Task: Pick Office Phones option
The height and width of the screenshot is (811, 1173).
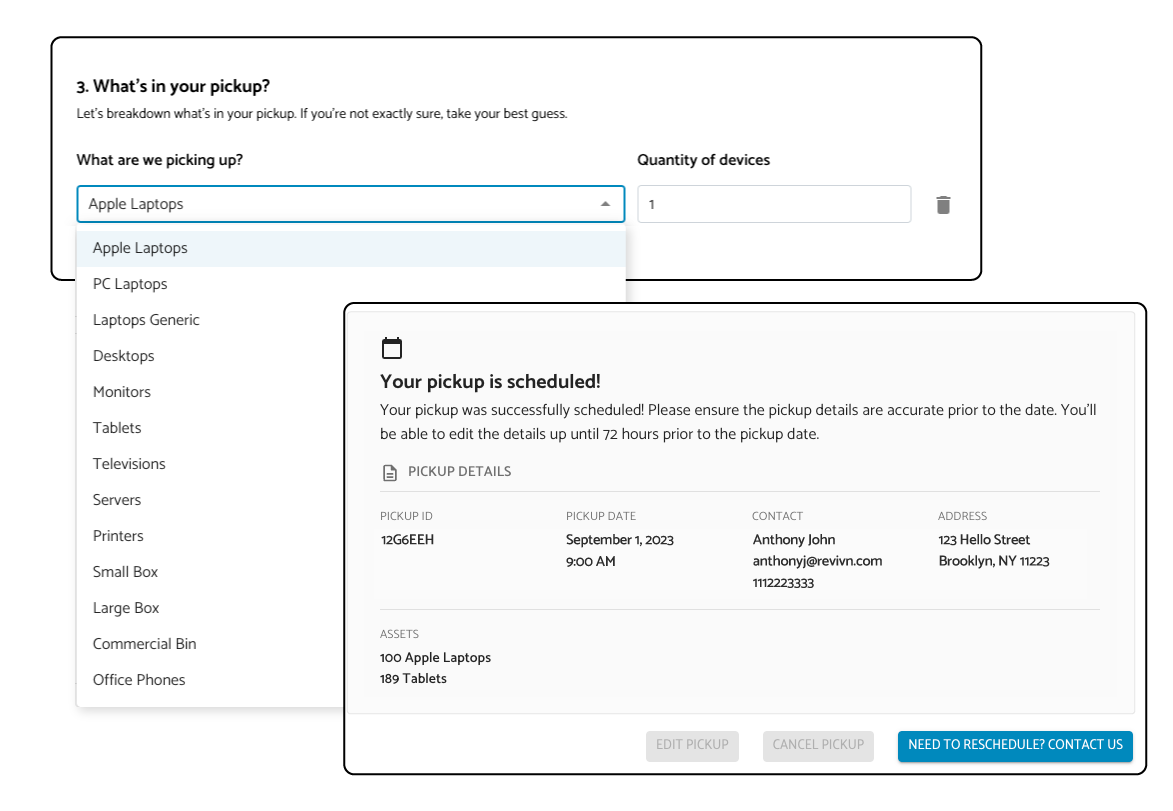Action: [139, 680]
